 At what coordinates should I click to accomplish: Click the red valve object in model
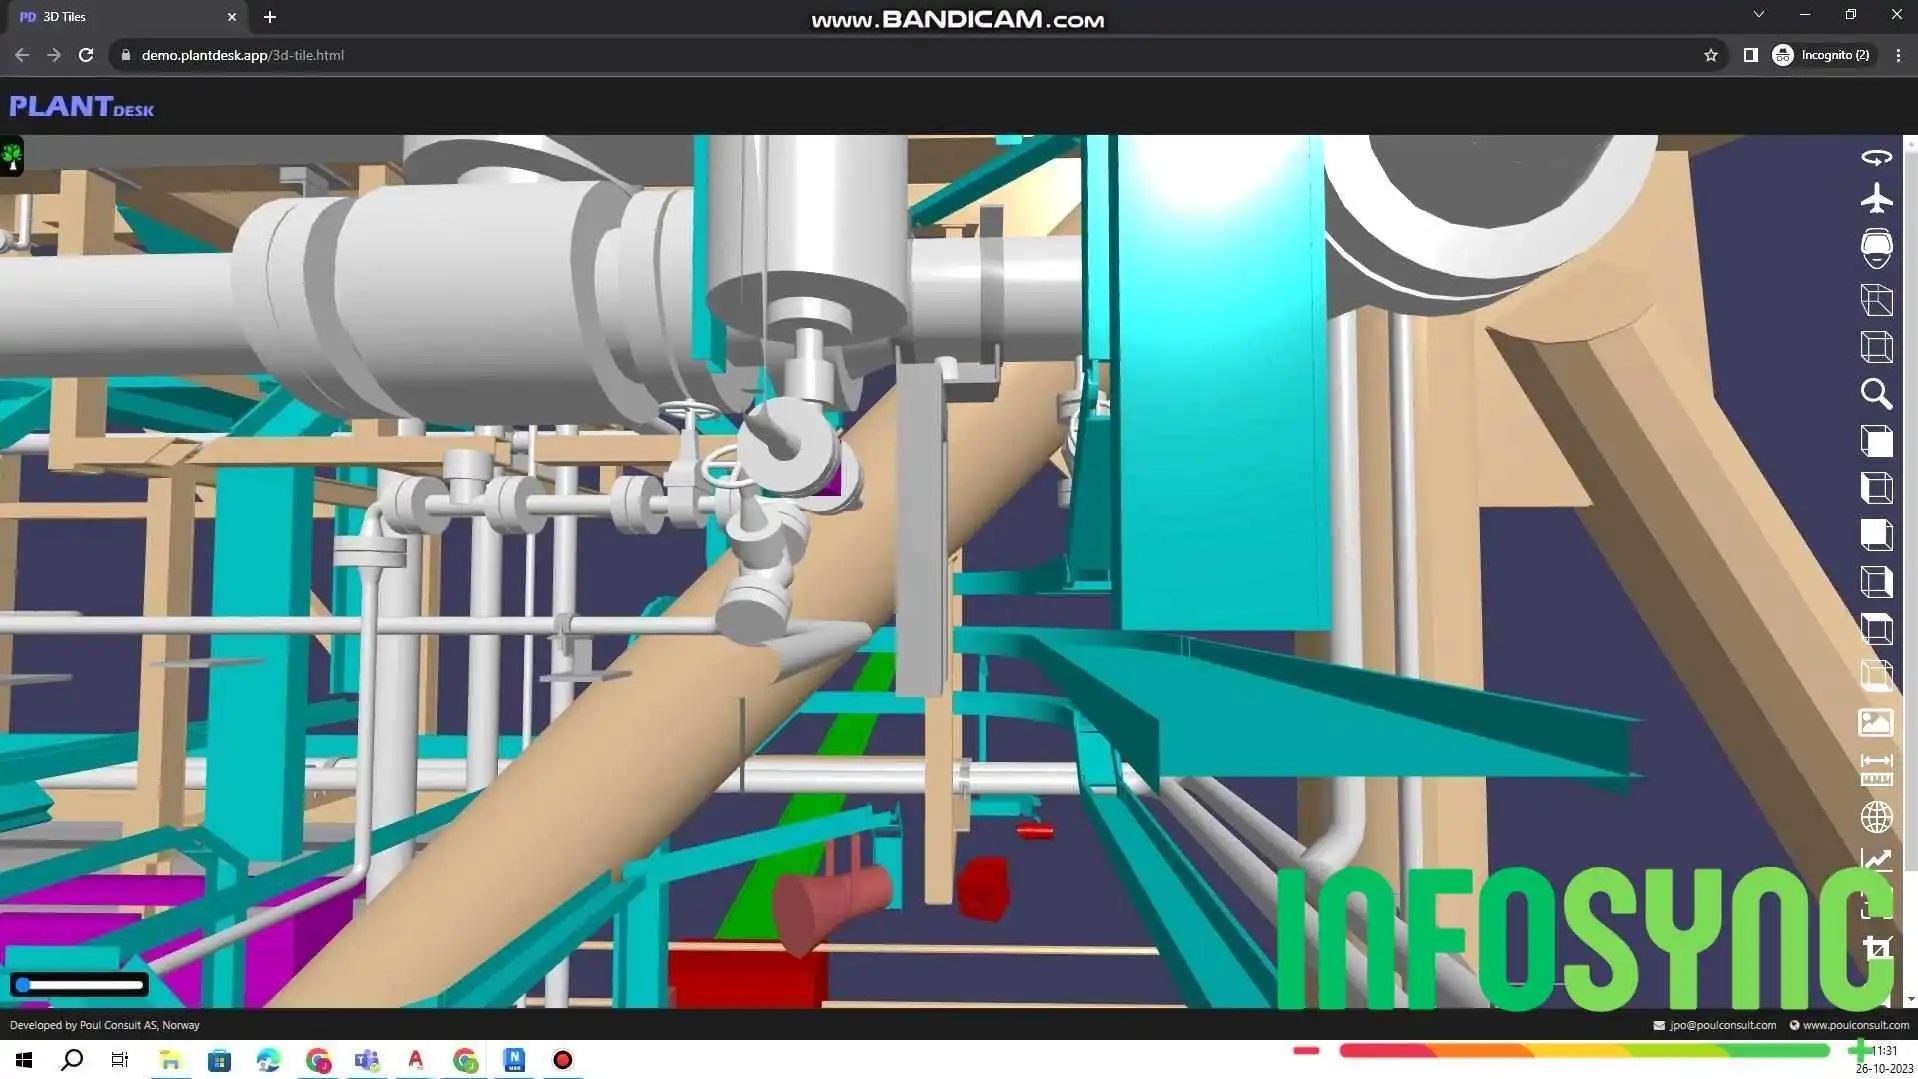(x=982, y=888)
